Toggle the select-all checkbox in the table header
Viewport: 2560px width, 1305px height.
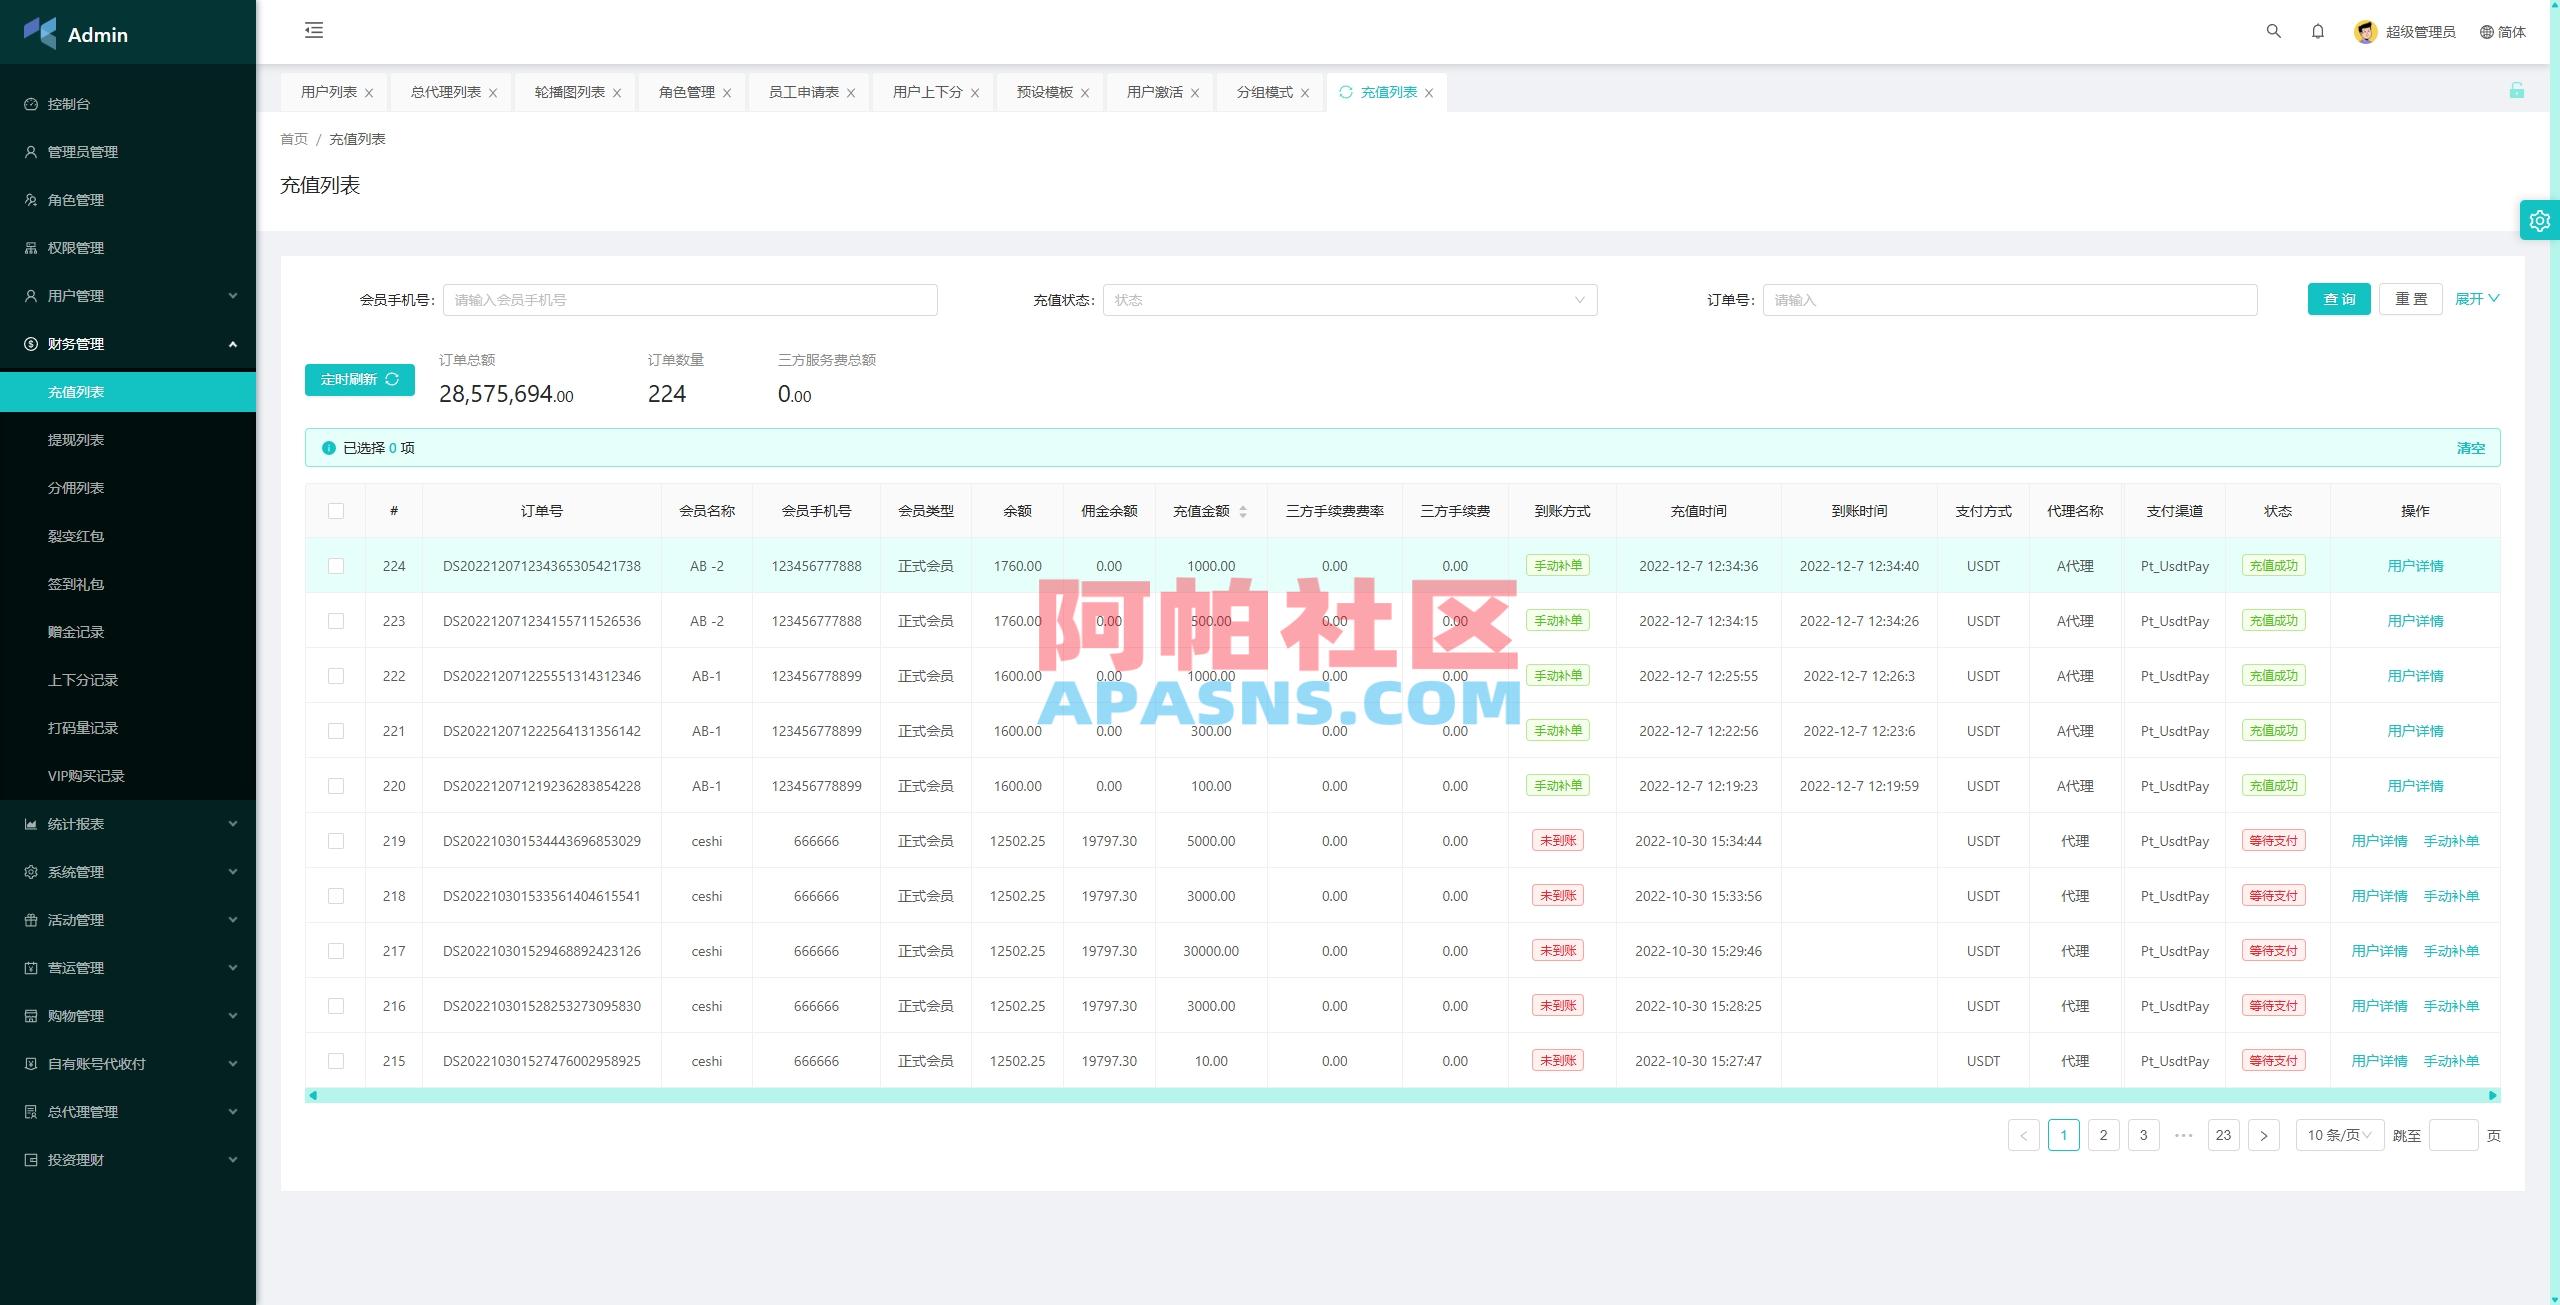click(336, 510)
